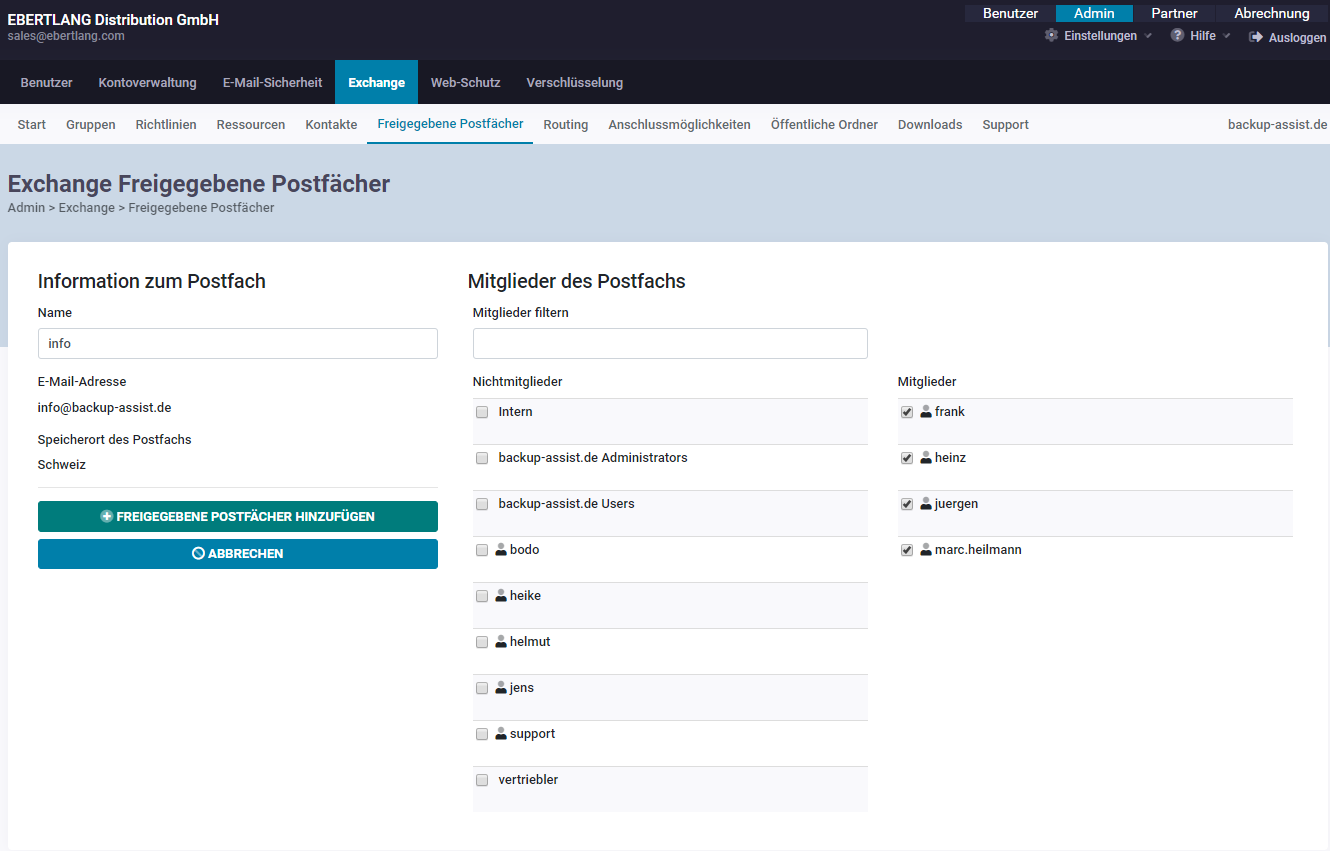Expand the Einstellungen dropdown arrow
The image size is (1330, 851).
tap(1148, 36)
